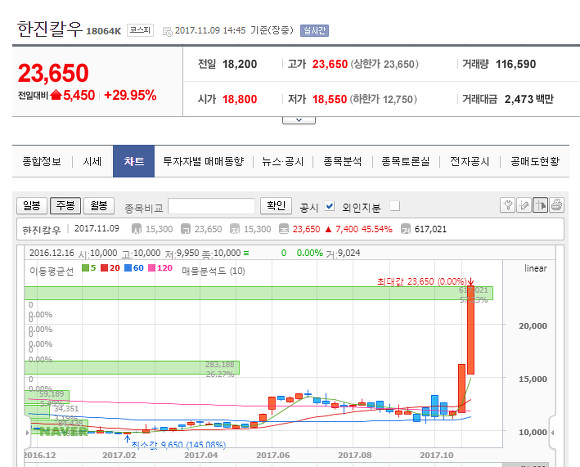The image size is (580, 467).
Task: Click green 5-period moving average swatch
Action: coord(85,268)
